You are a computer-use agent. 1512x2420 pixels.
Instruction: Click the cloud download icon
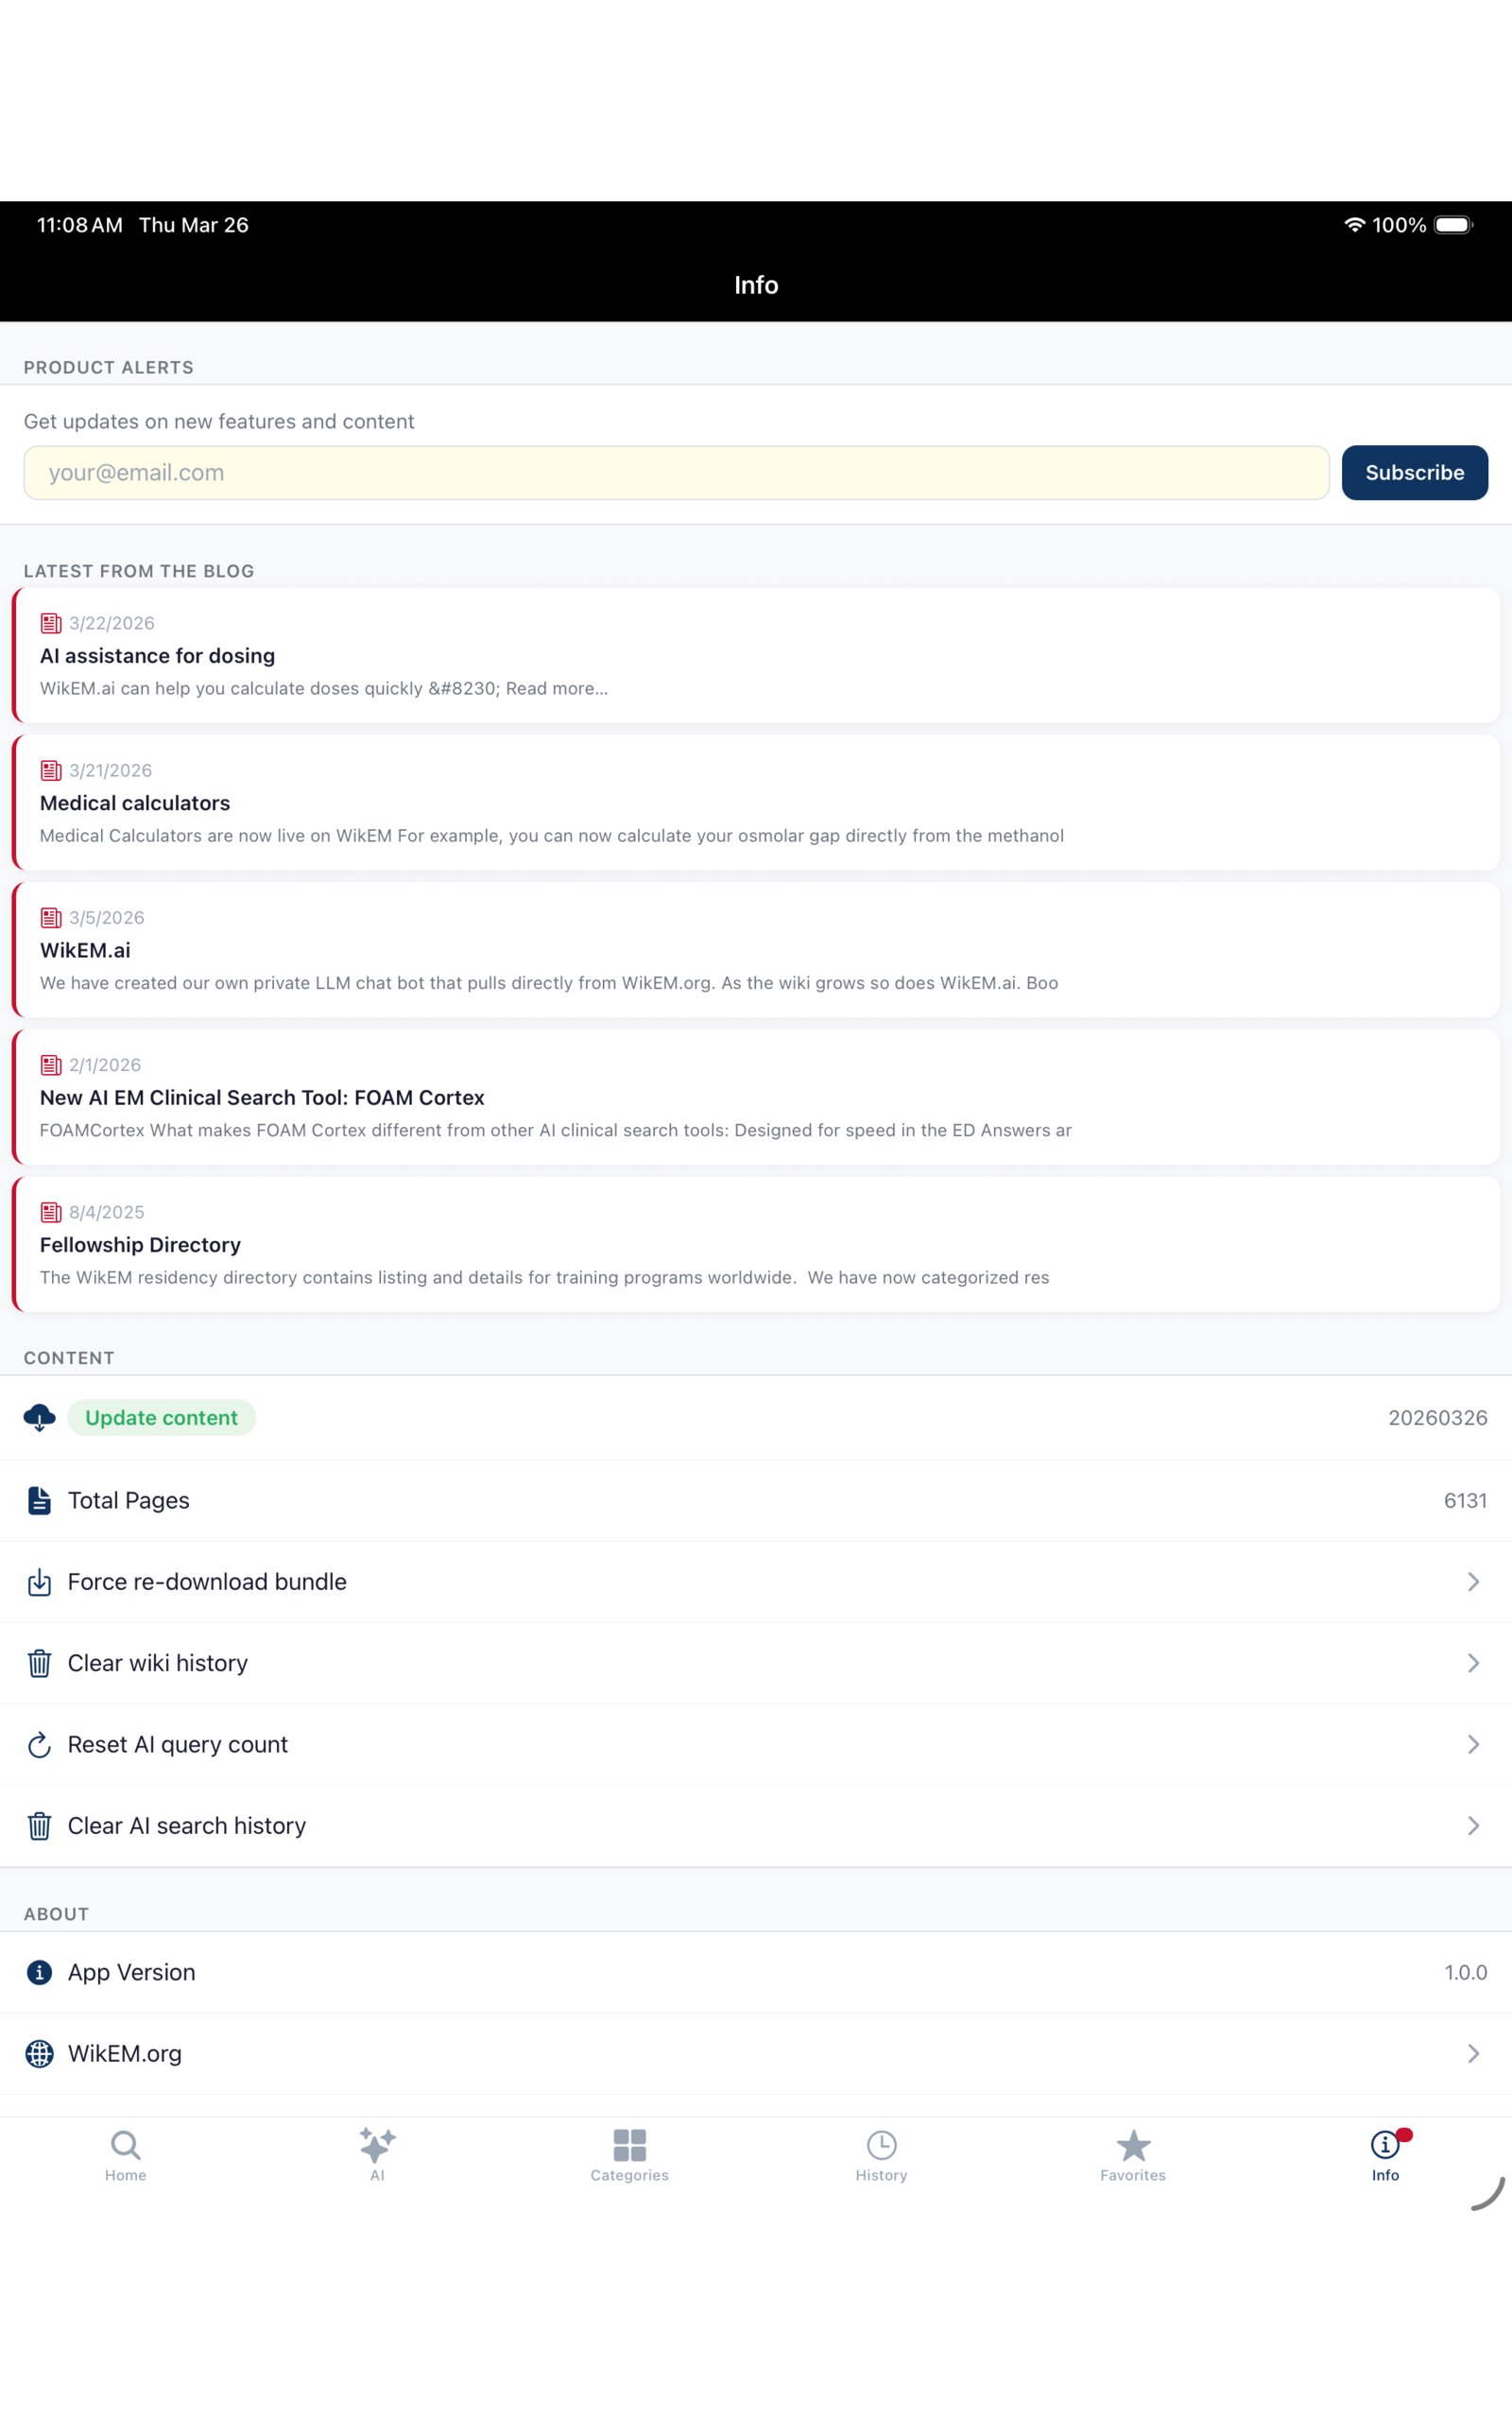[39, 1417]
